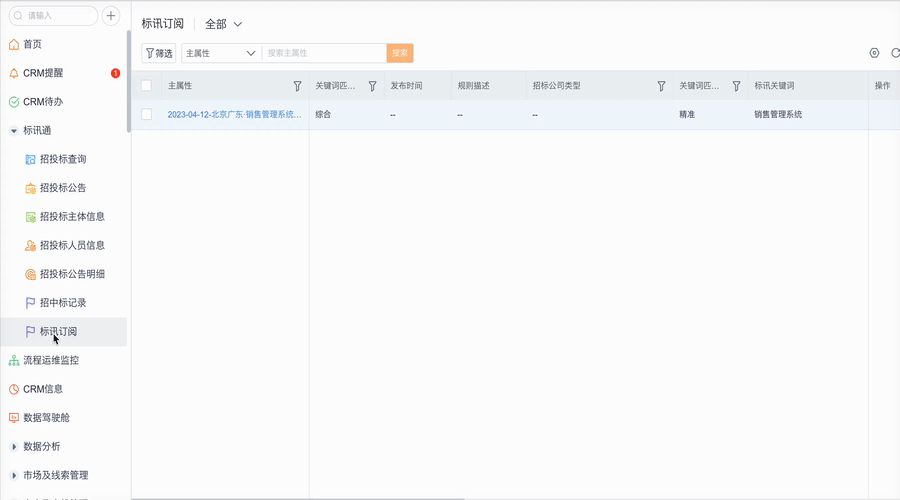Click the horizontal scrollbar at table bottom
900x500 pixels.
point(297,498)
